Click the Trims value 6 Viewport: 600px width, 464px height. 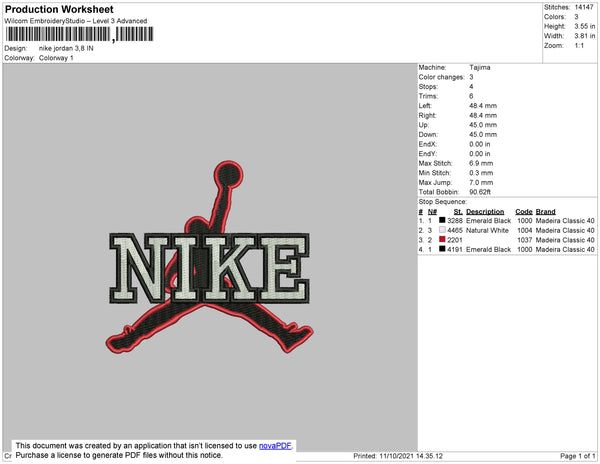point(471,96)
